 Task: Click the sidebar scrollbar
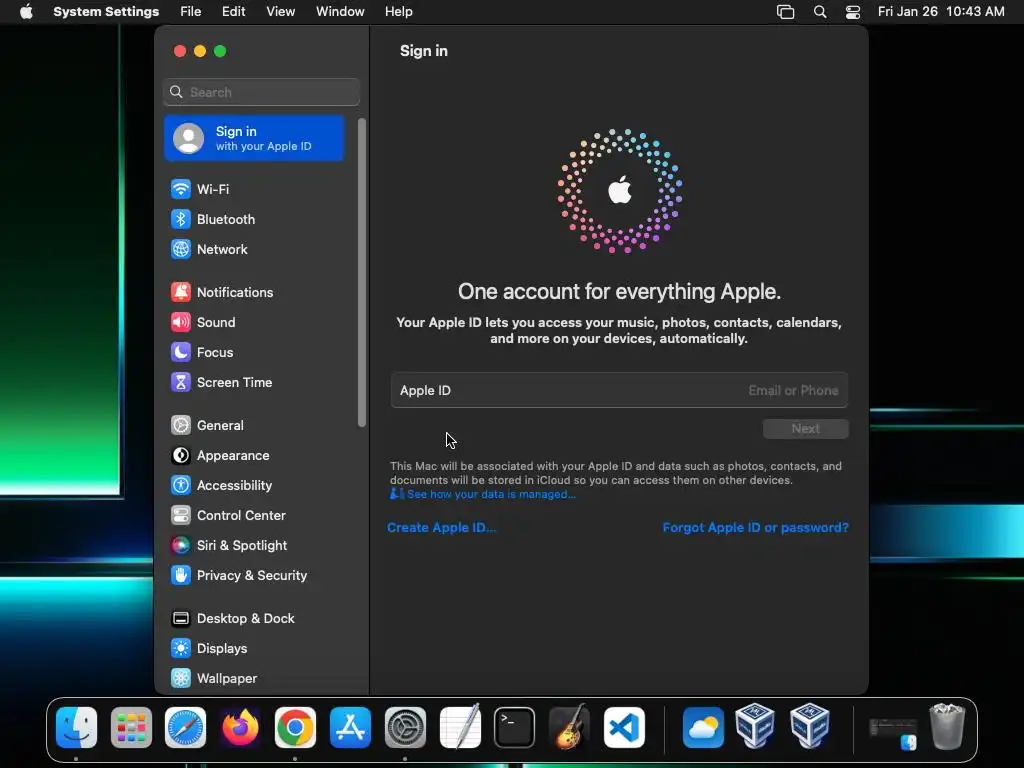[x=362, y=272]
